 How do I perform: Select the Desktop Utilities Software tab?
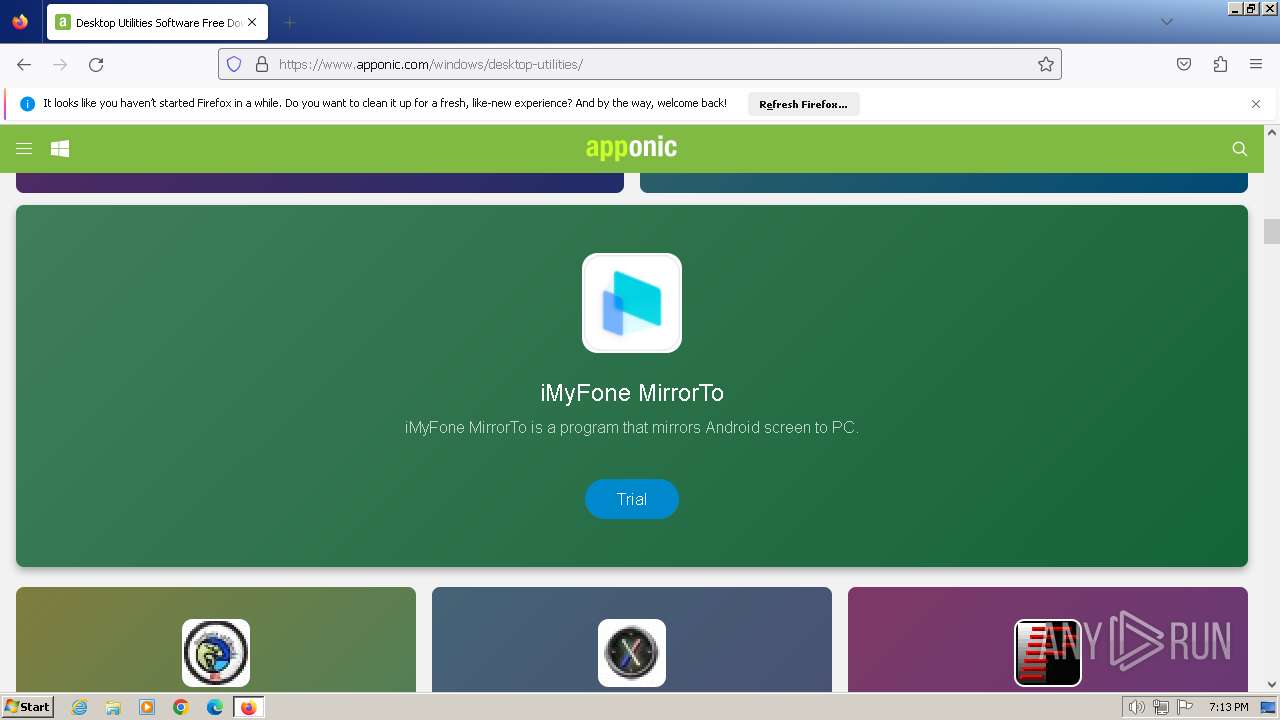(x=157, y=22)
